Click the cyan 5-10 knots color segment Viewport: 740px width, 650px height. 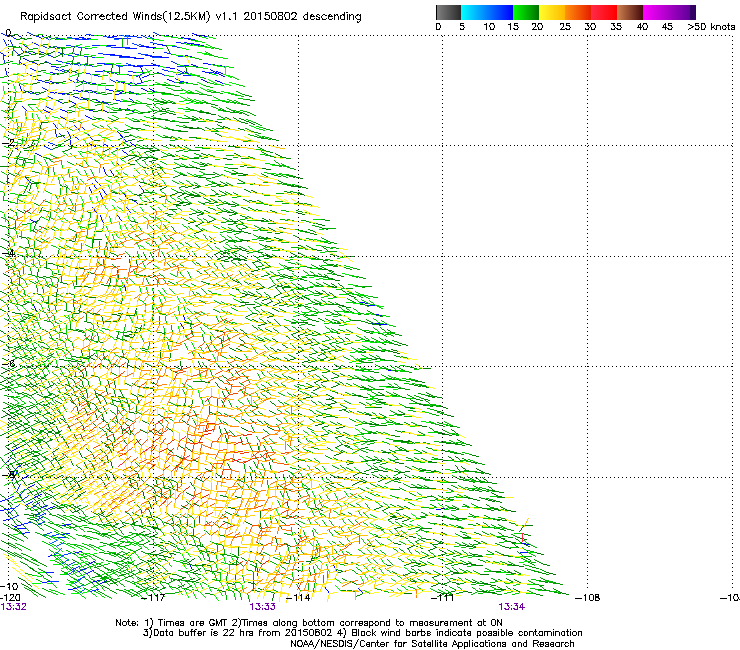(474, 12)
